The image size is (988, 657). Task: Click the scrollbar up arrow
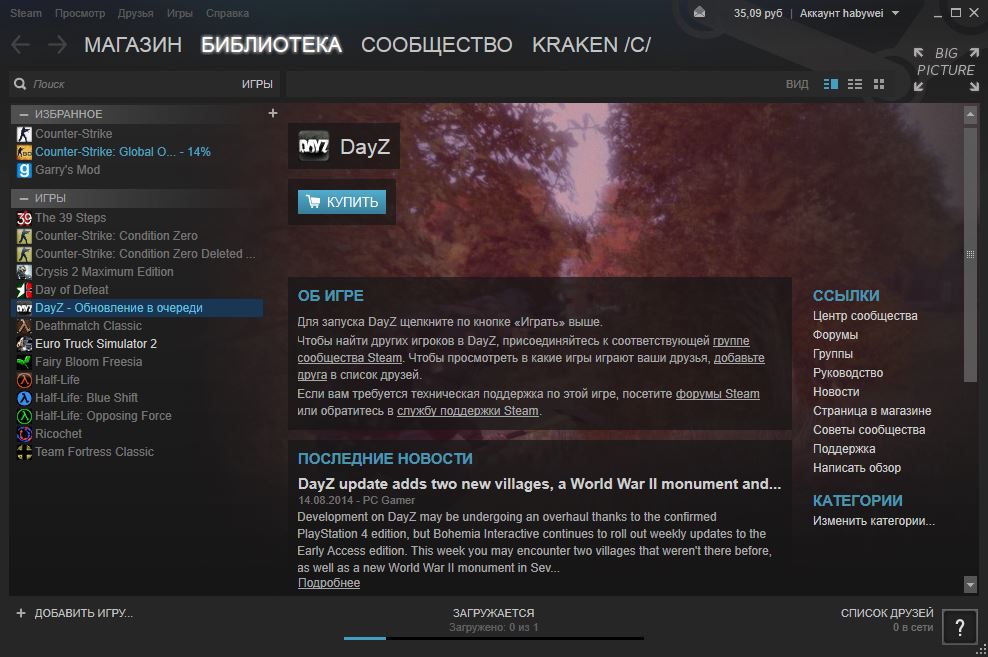(x=970, y=114)
